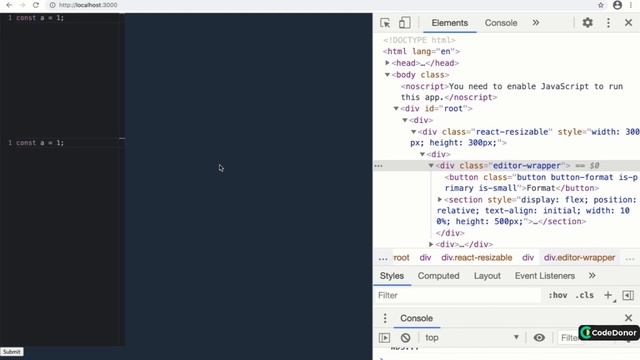Open the Layout pane tab
The height and width of the screenshot is (360, 640).
487,276
